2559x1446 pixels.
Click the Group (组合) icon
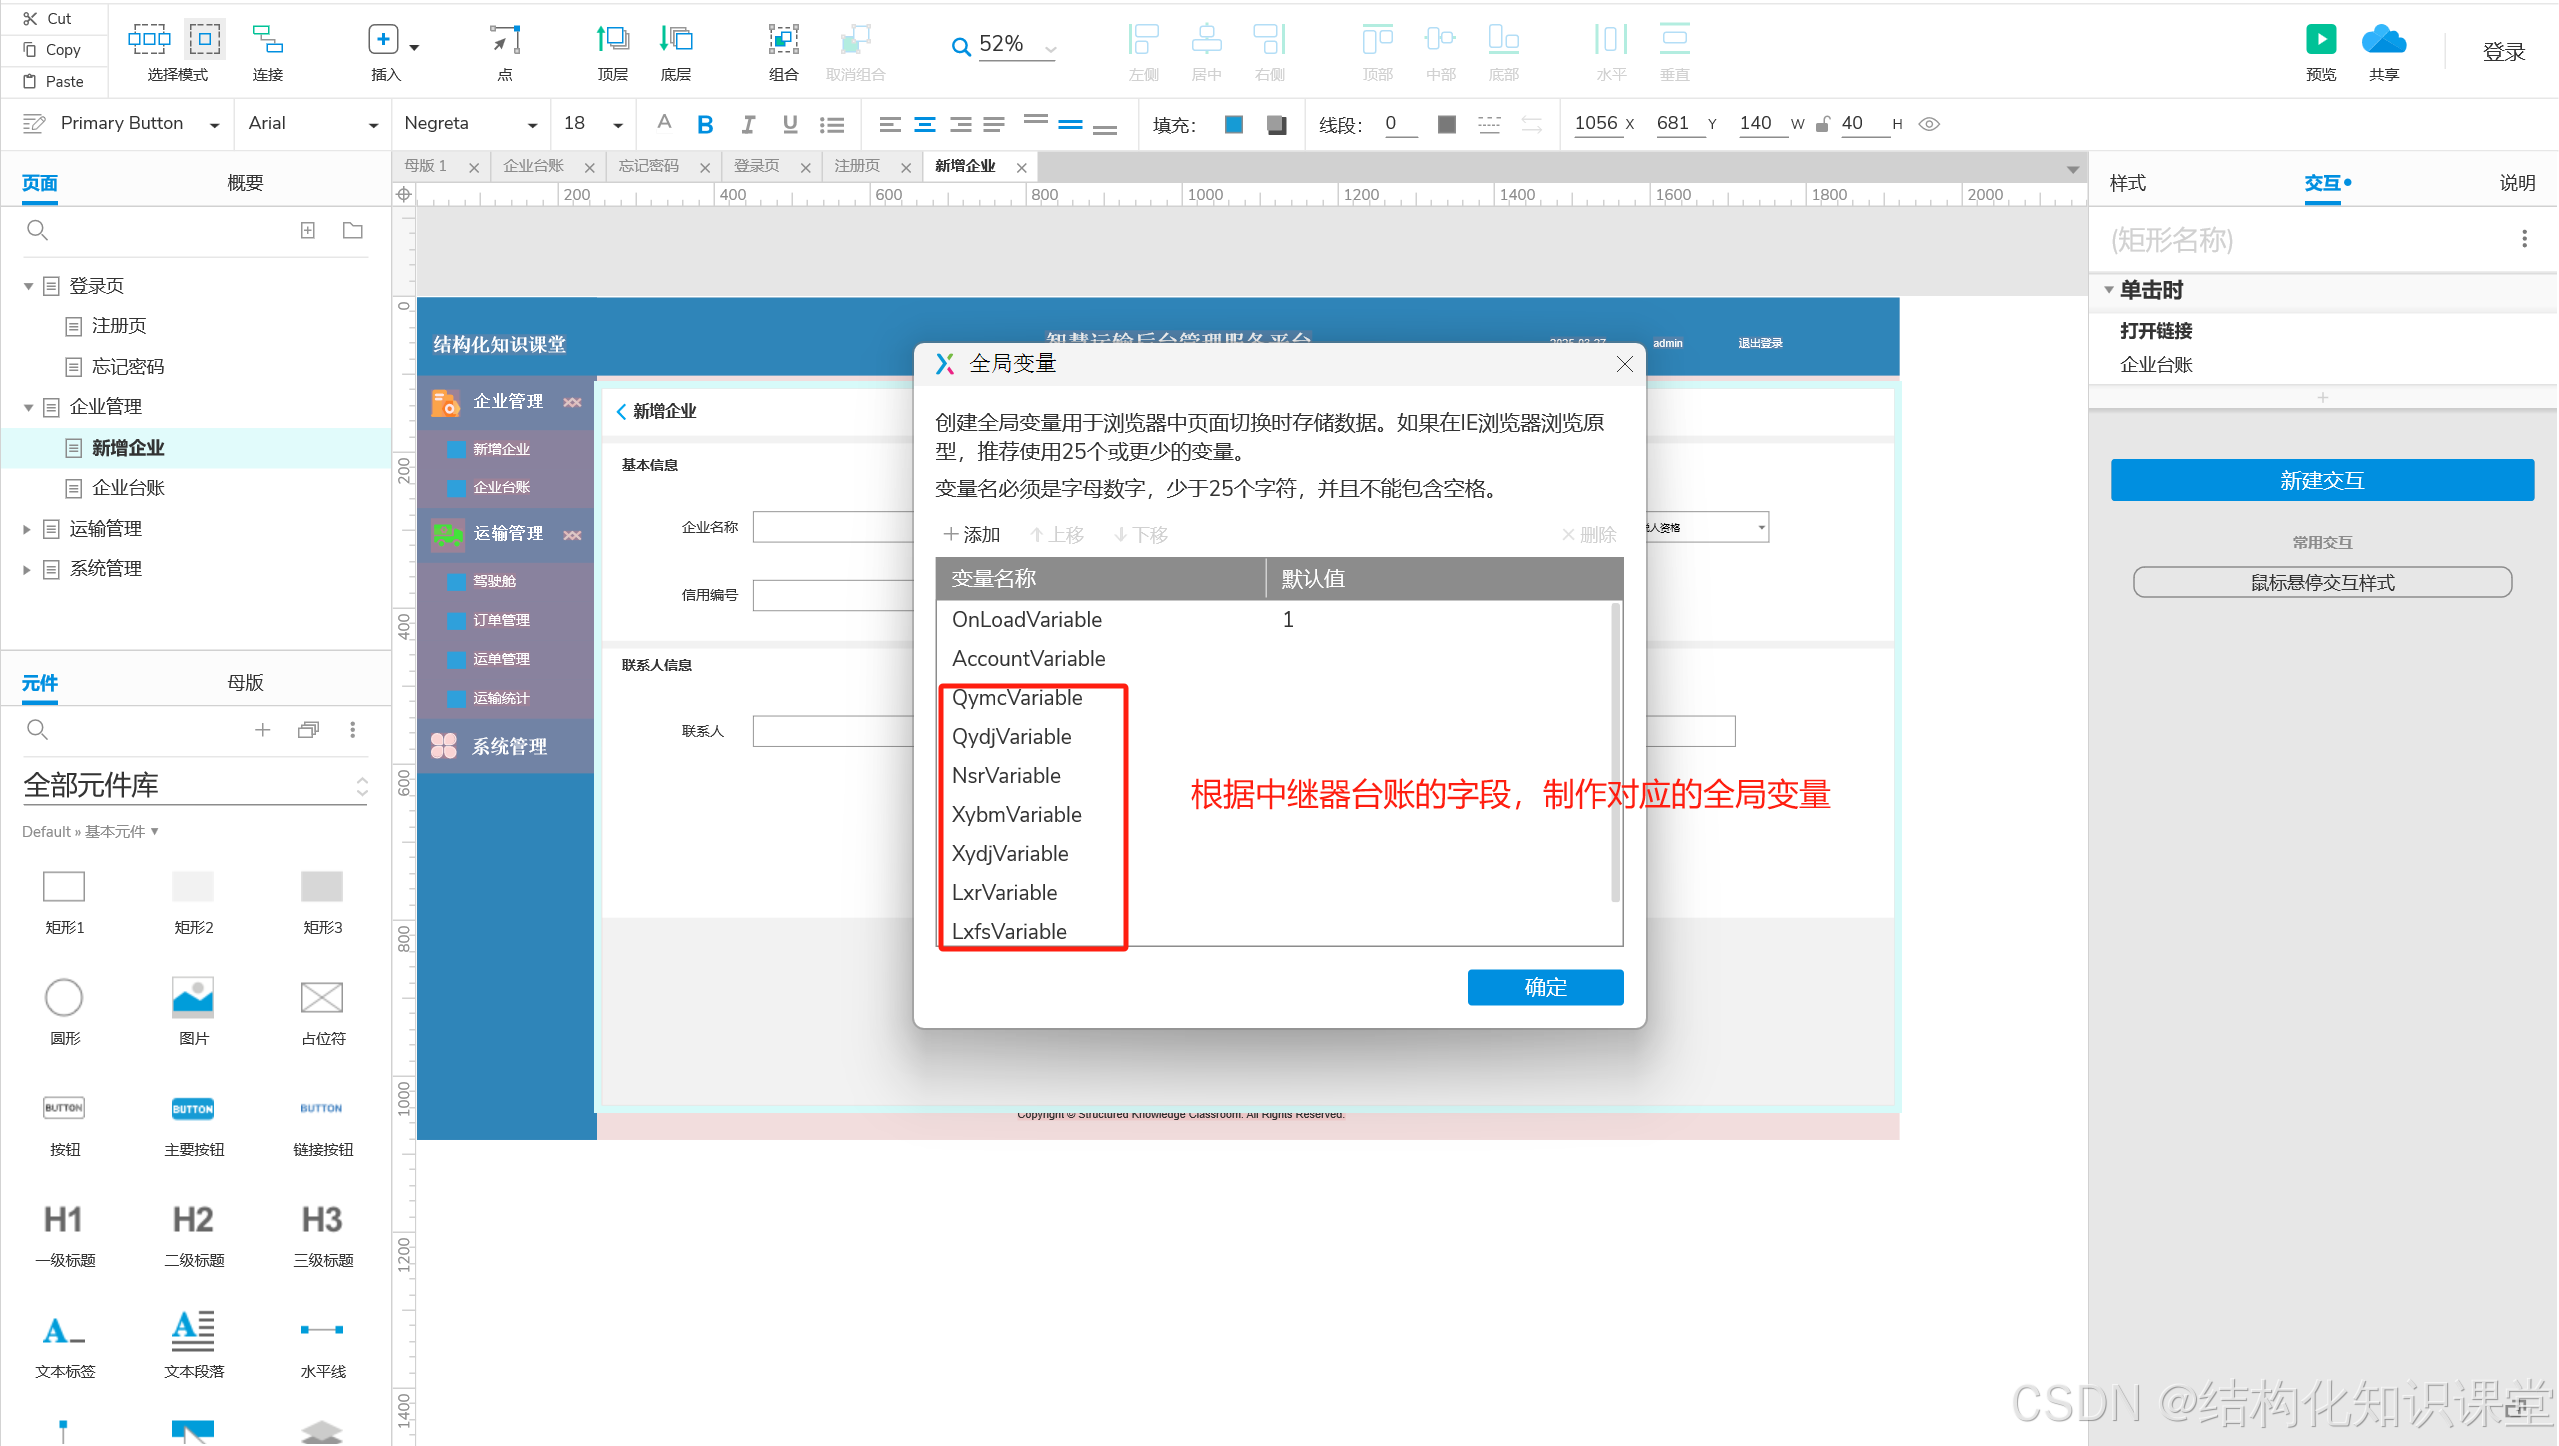coord(783,40)
